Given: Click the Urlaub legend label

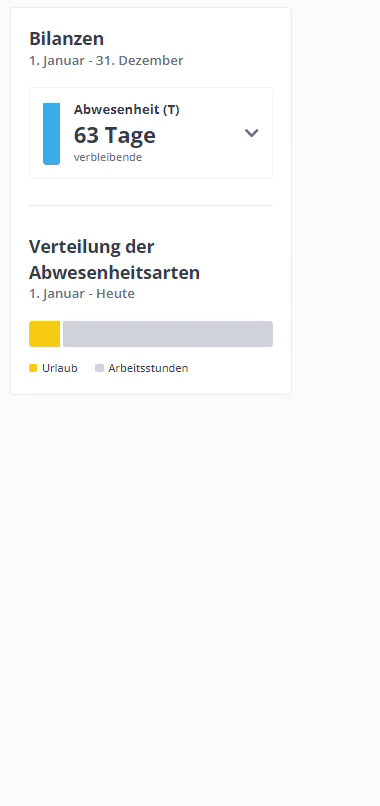Looking at the screenshot, I should (60, 368).
